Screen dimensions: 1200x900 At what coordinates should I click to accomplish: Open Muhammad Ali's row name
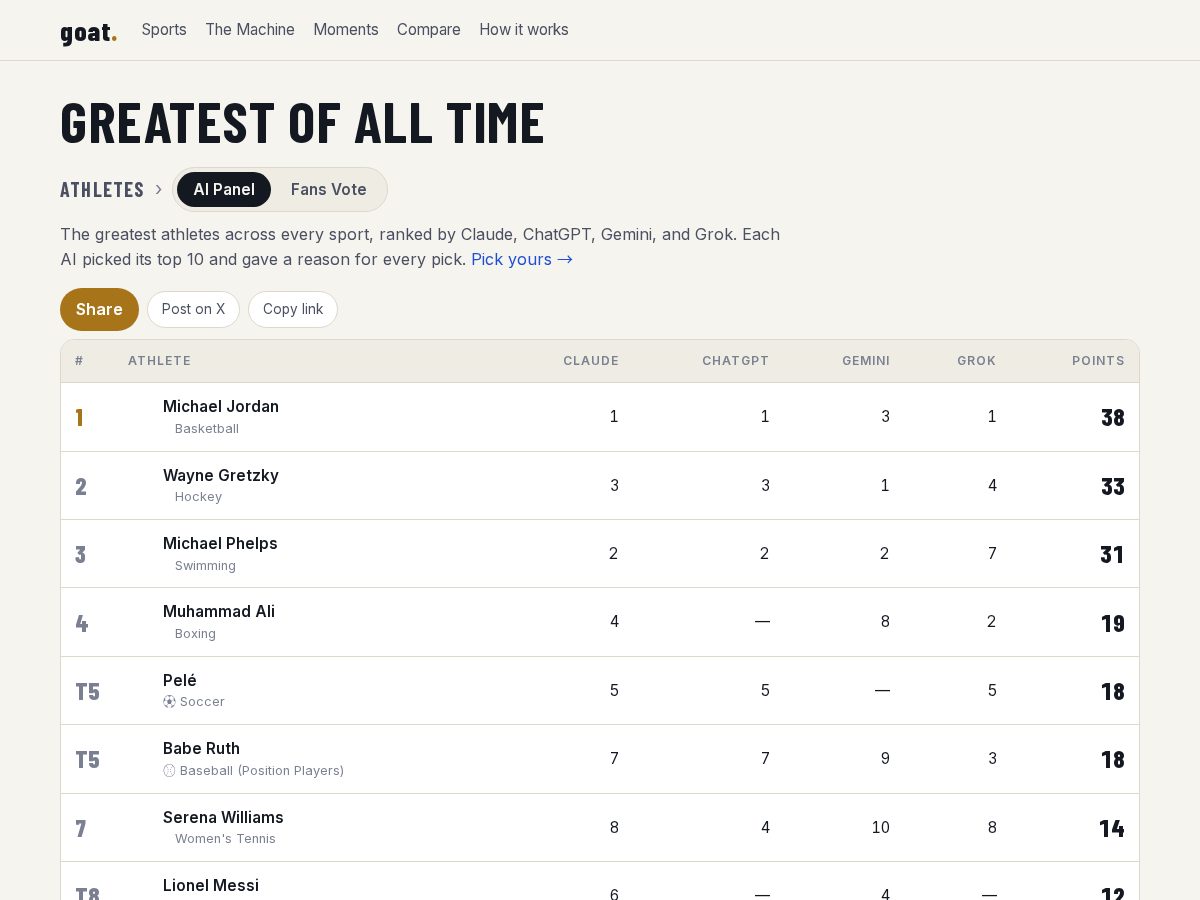[219, 611]
